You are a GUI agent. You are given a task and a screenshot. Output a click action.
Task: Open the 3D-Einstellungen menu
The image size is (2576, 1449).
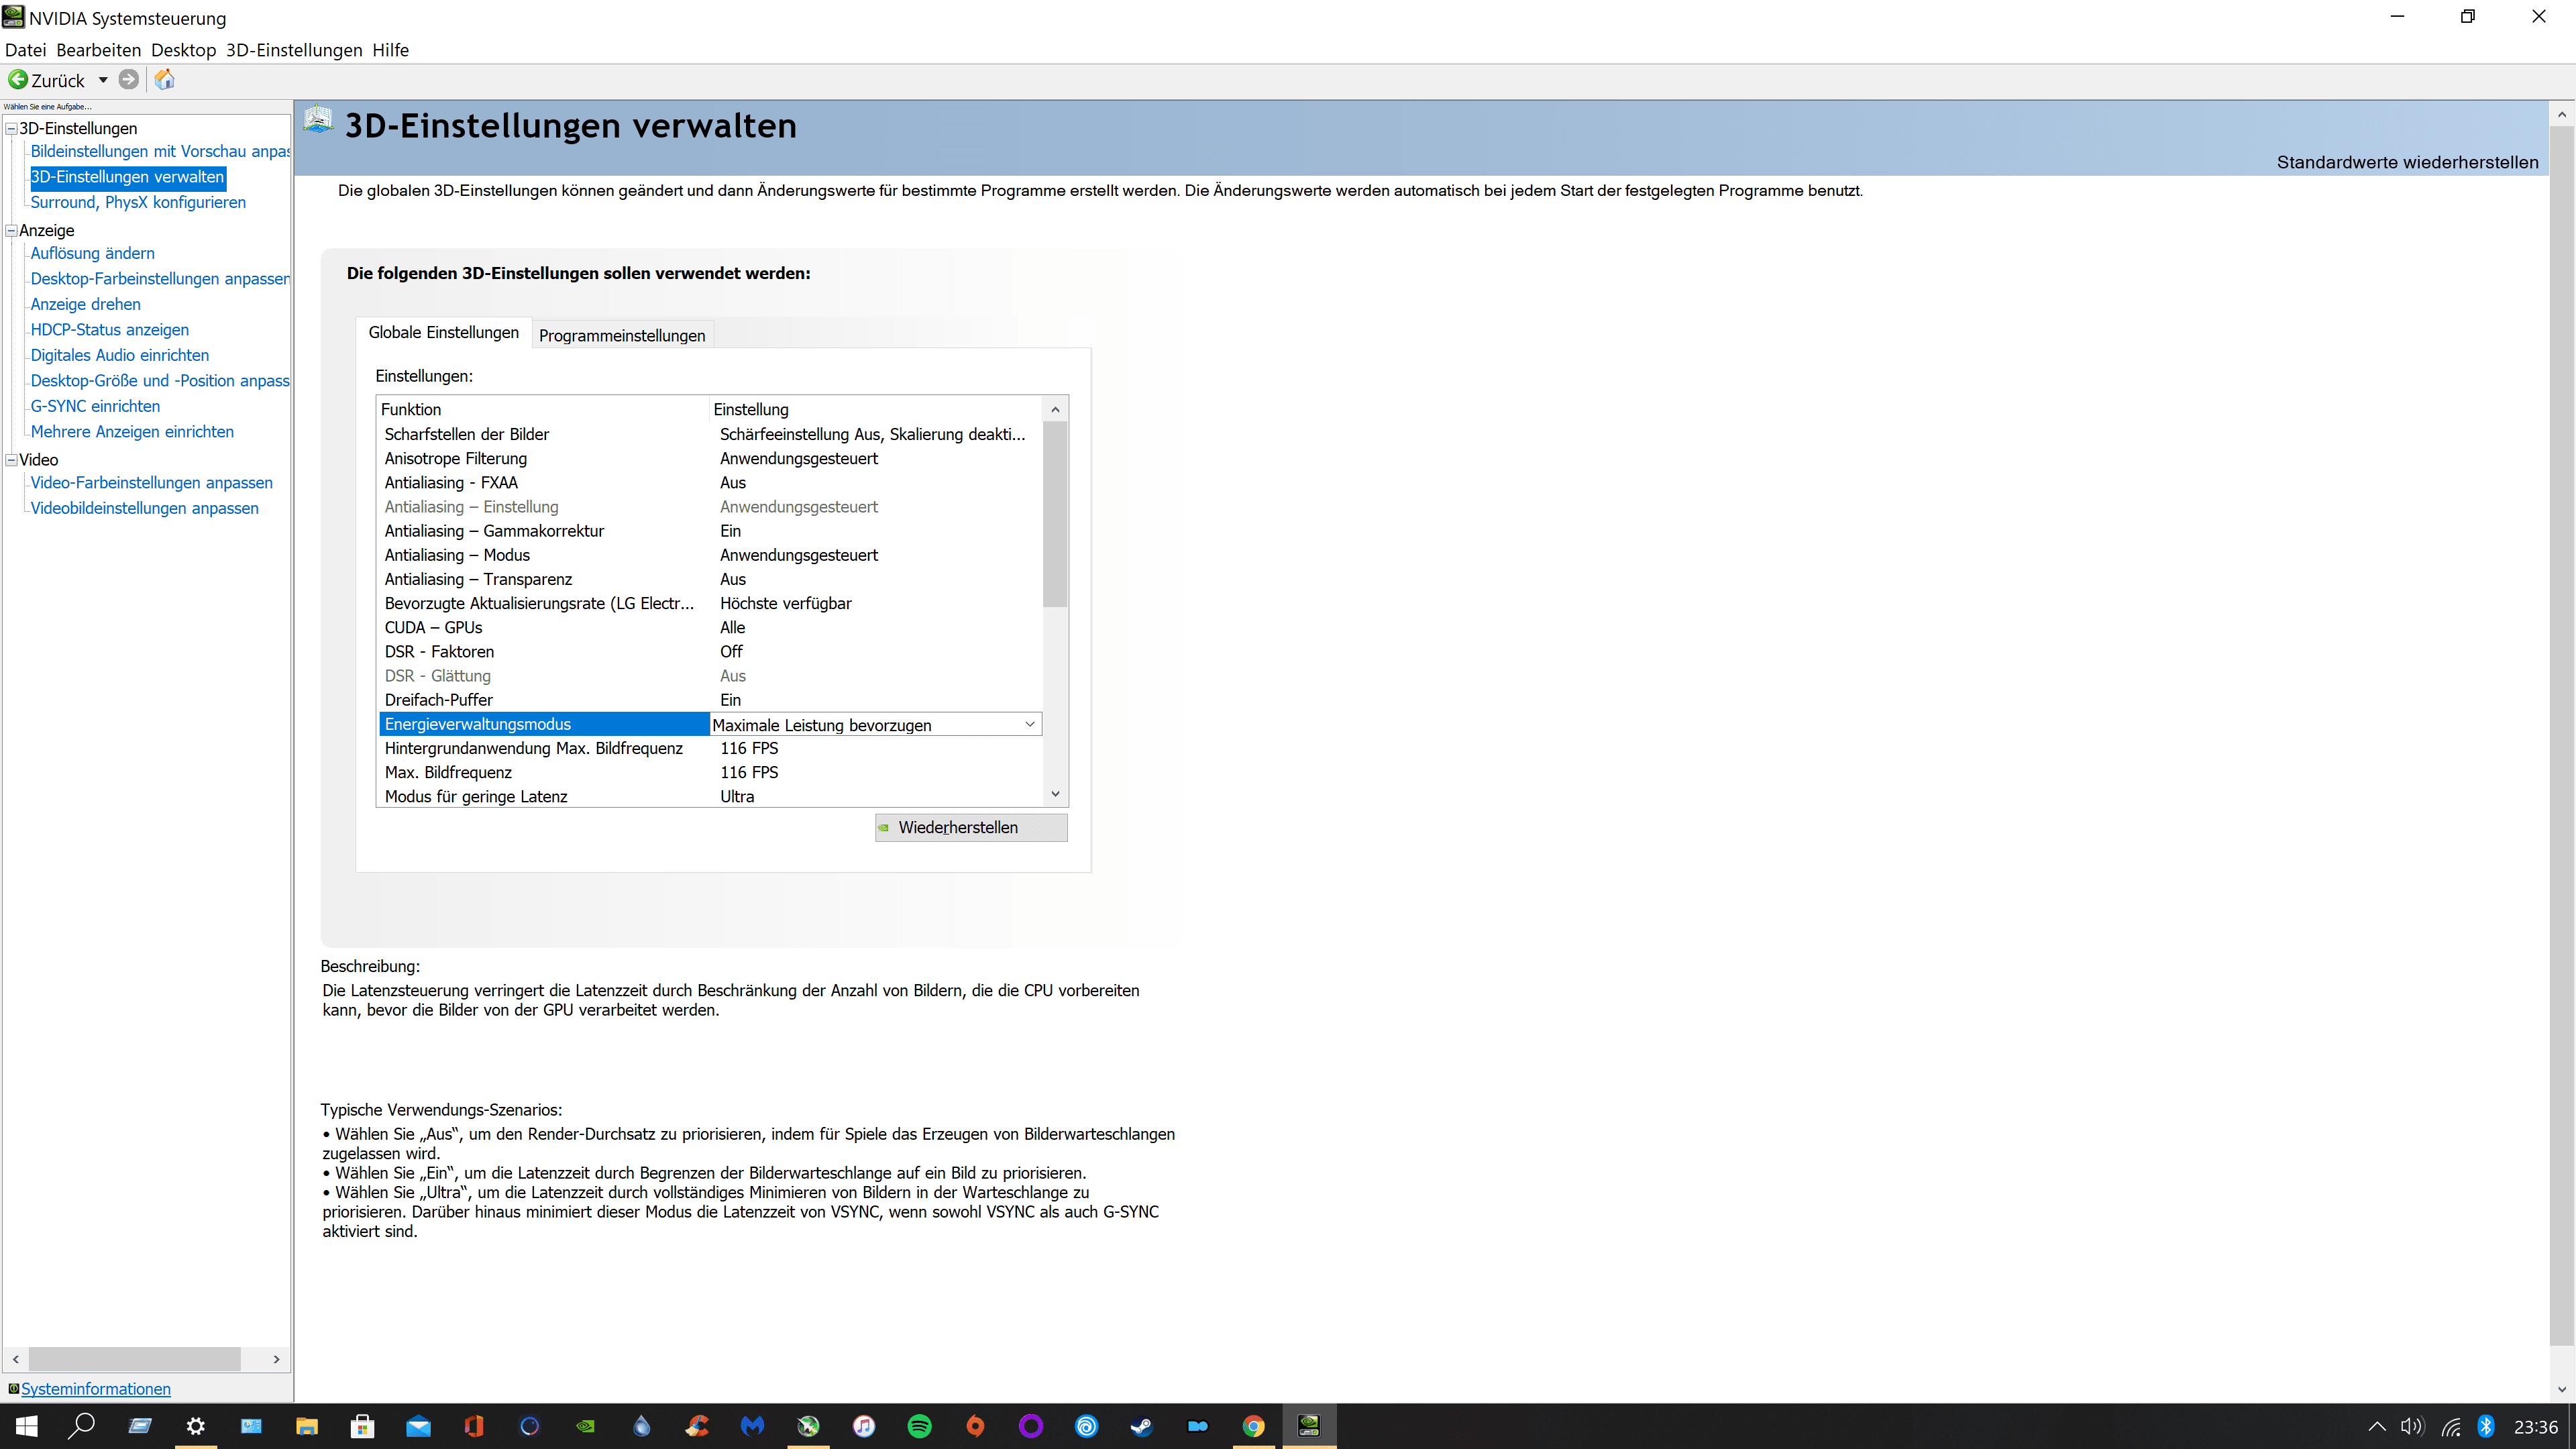294,50
